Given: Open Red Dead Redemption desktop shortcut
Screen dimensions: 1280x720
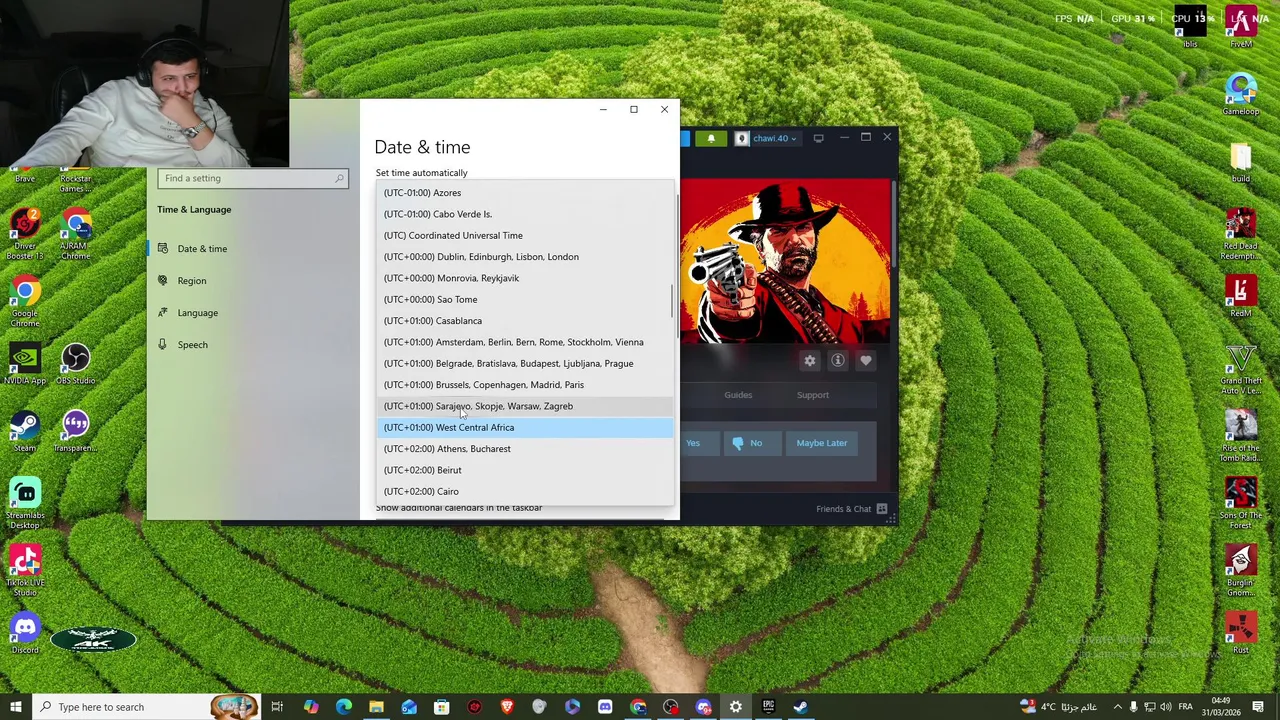Looking at the screenshot, I should coord(1241,234).
